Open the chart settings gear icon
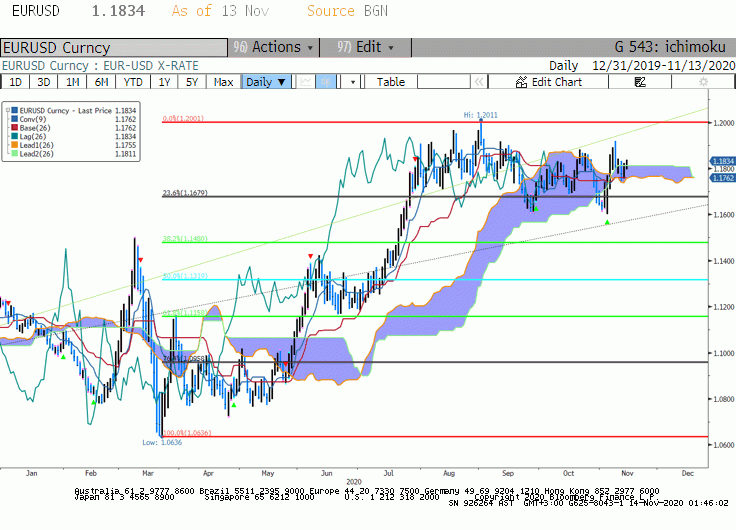Image resolution: width=736 pixels, height=530 pixels. (703, 82)
